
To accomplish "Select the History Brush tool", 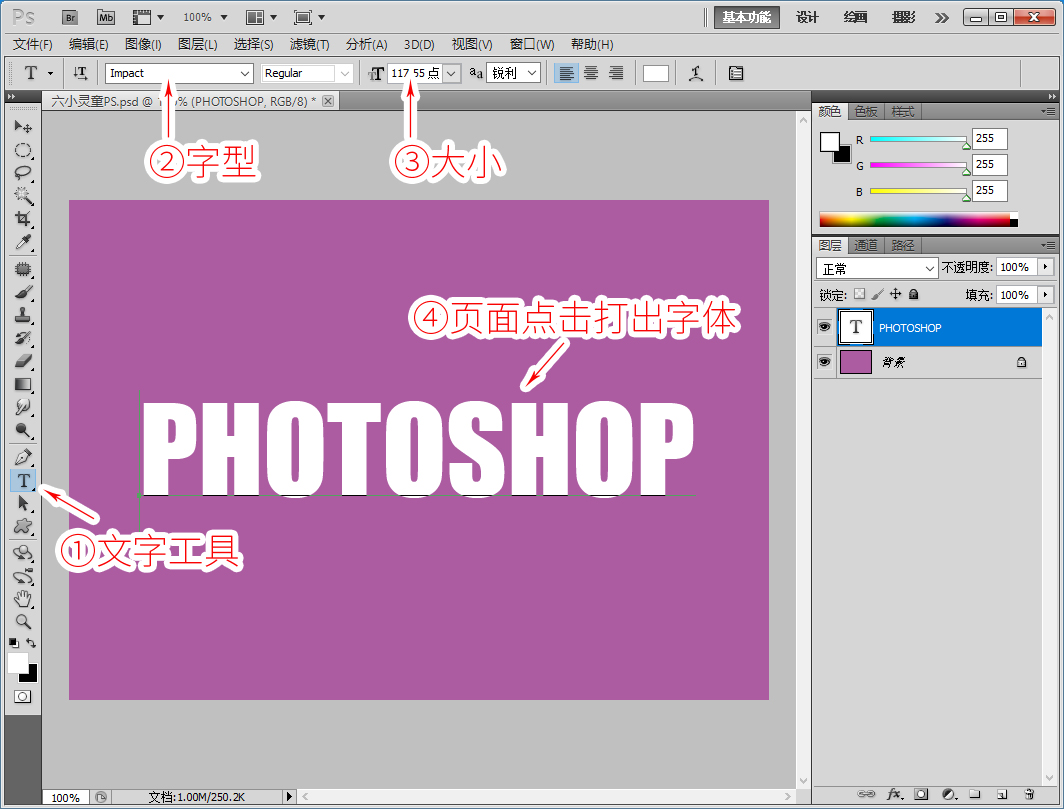I will click(23, 338).
